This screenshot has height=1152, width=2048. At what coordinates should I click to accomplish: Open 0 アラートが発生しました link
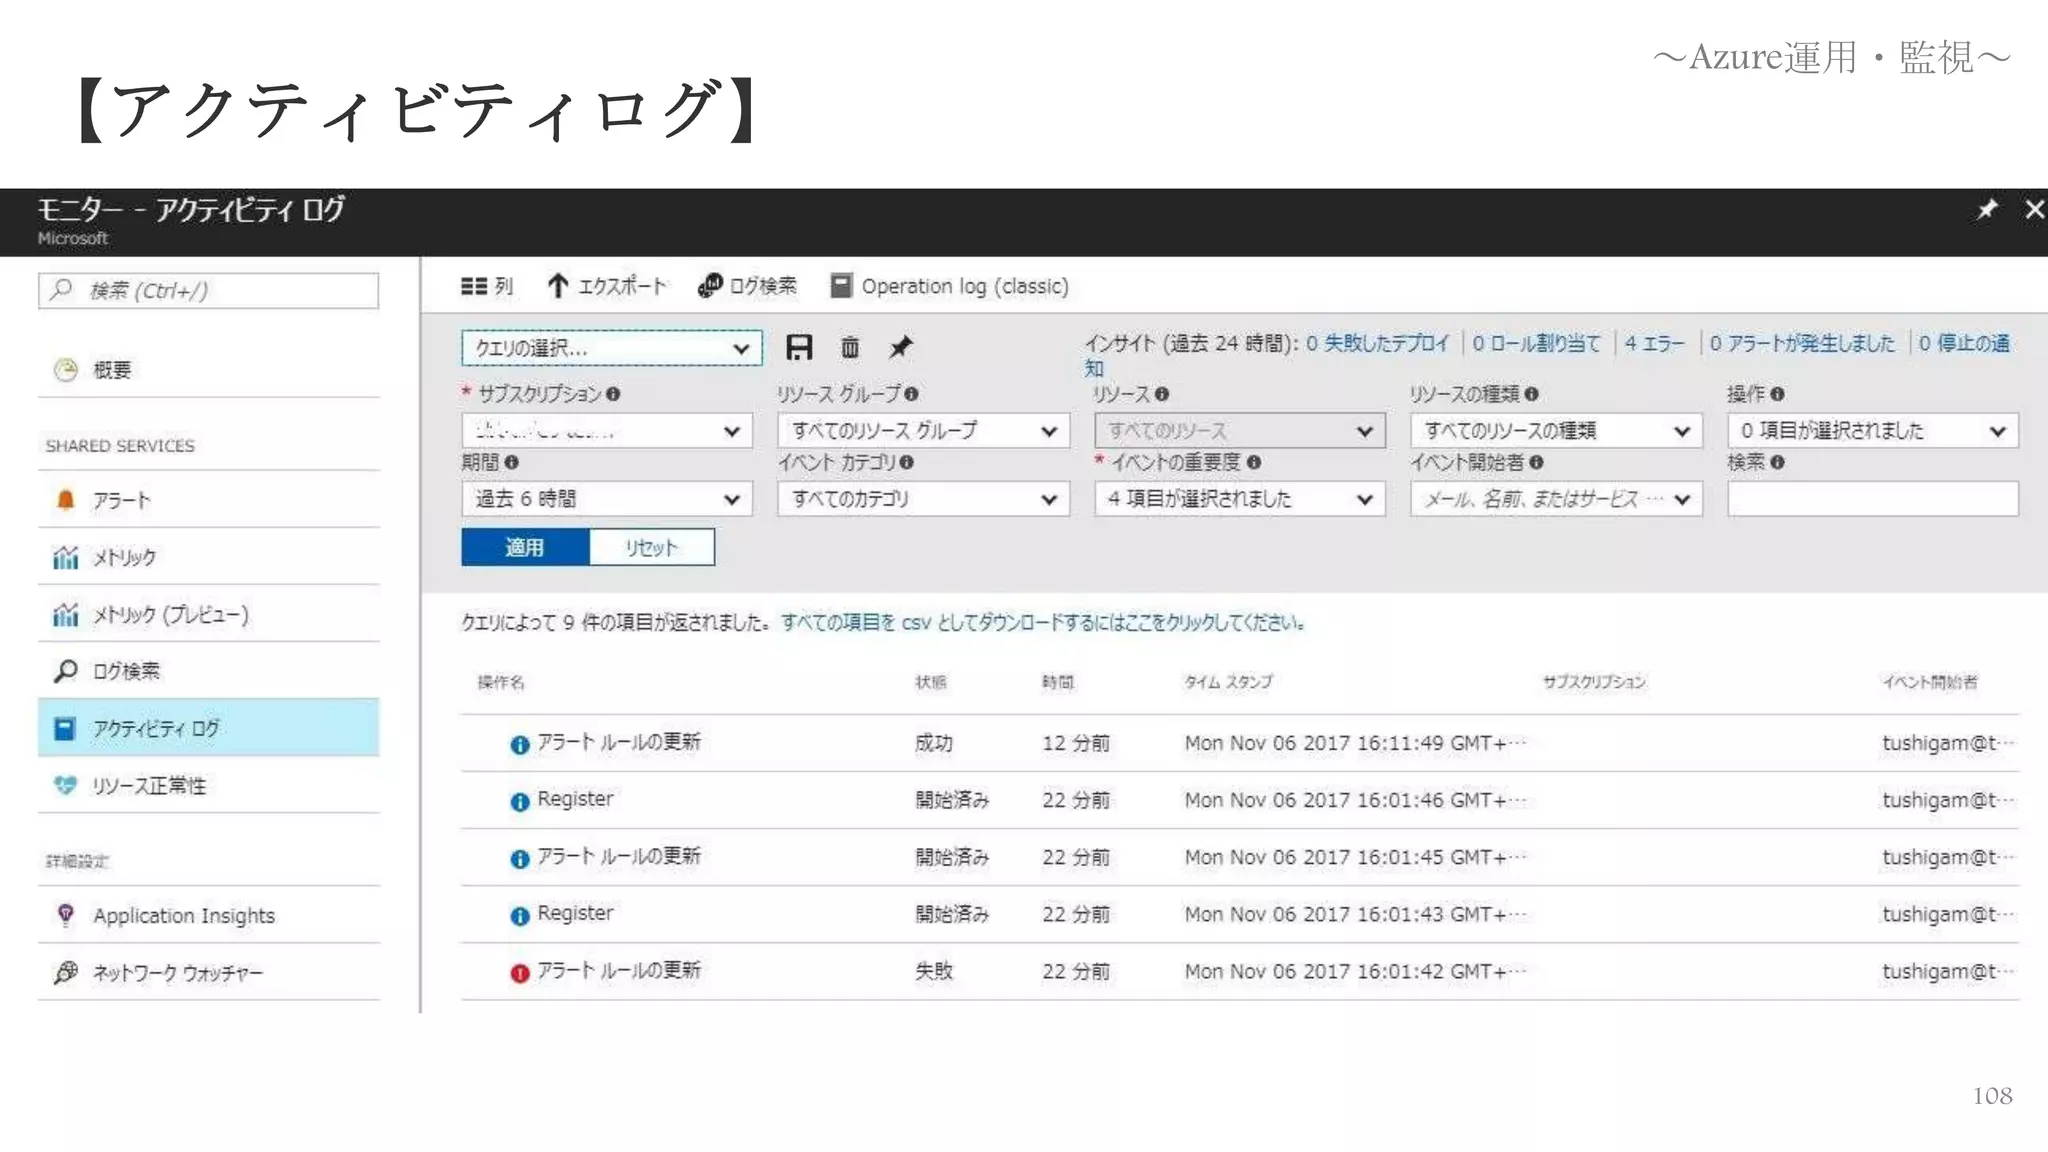(x=1802, y=344)
